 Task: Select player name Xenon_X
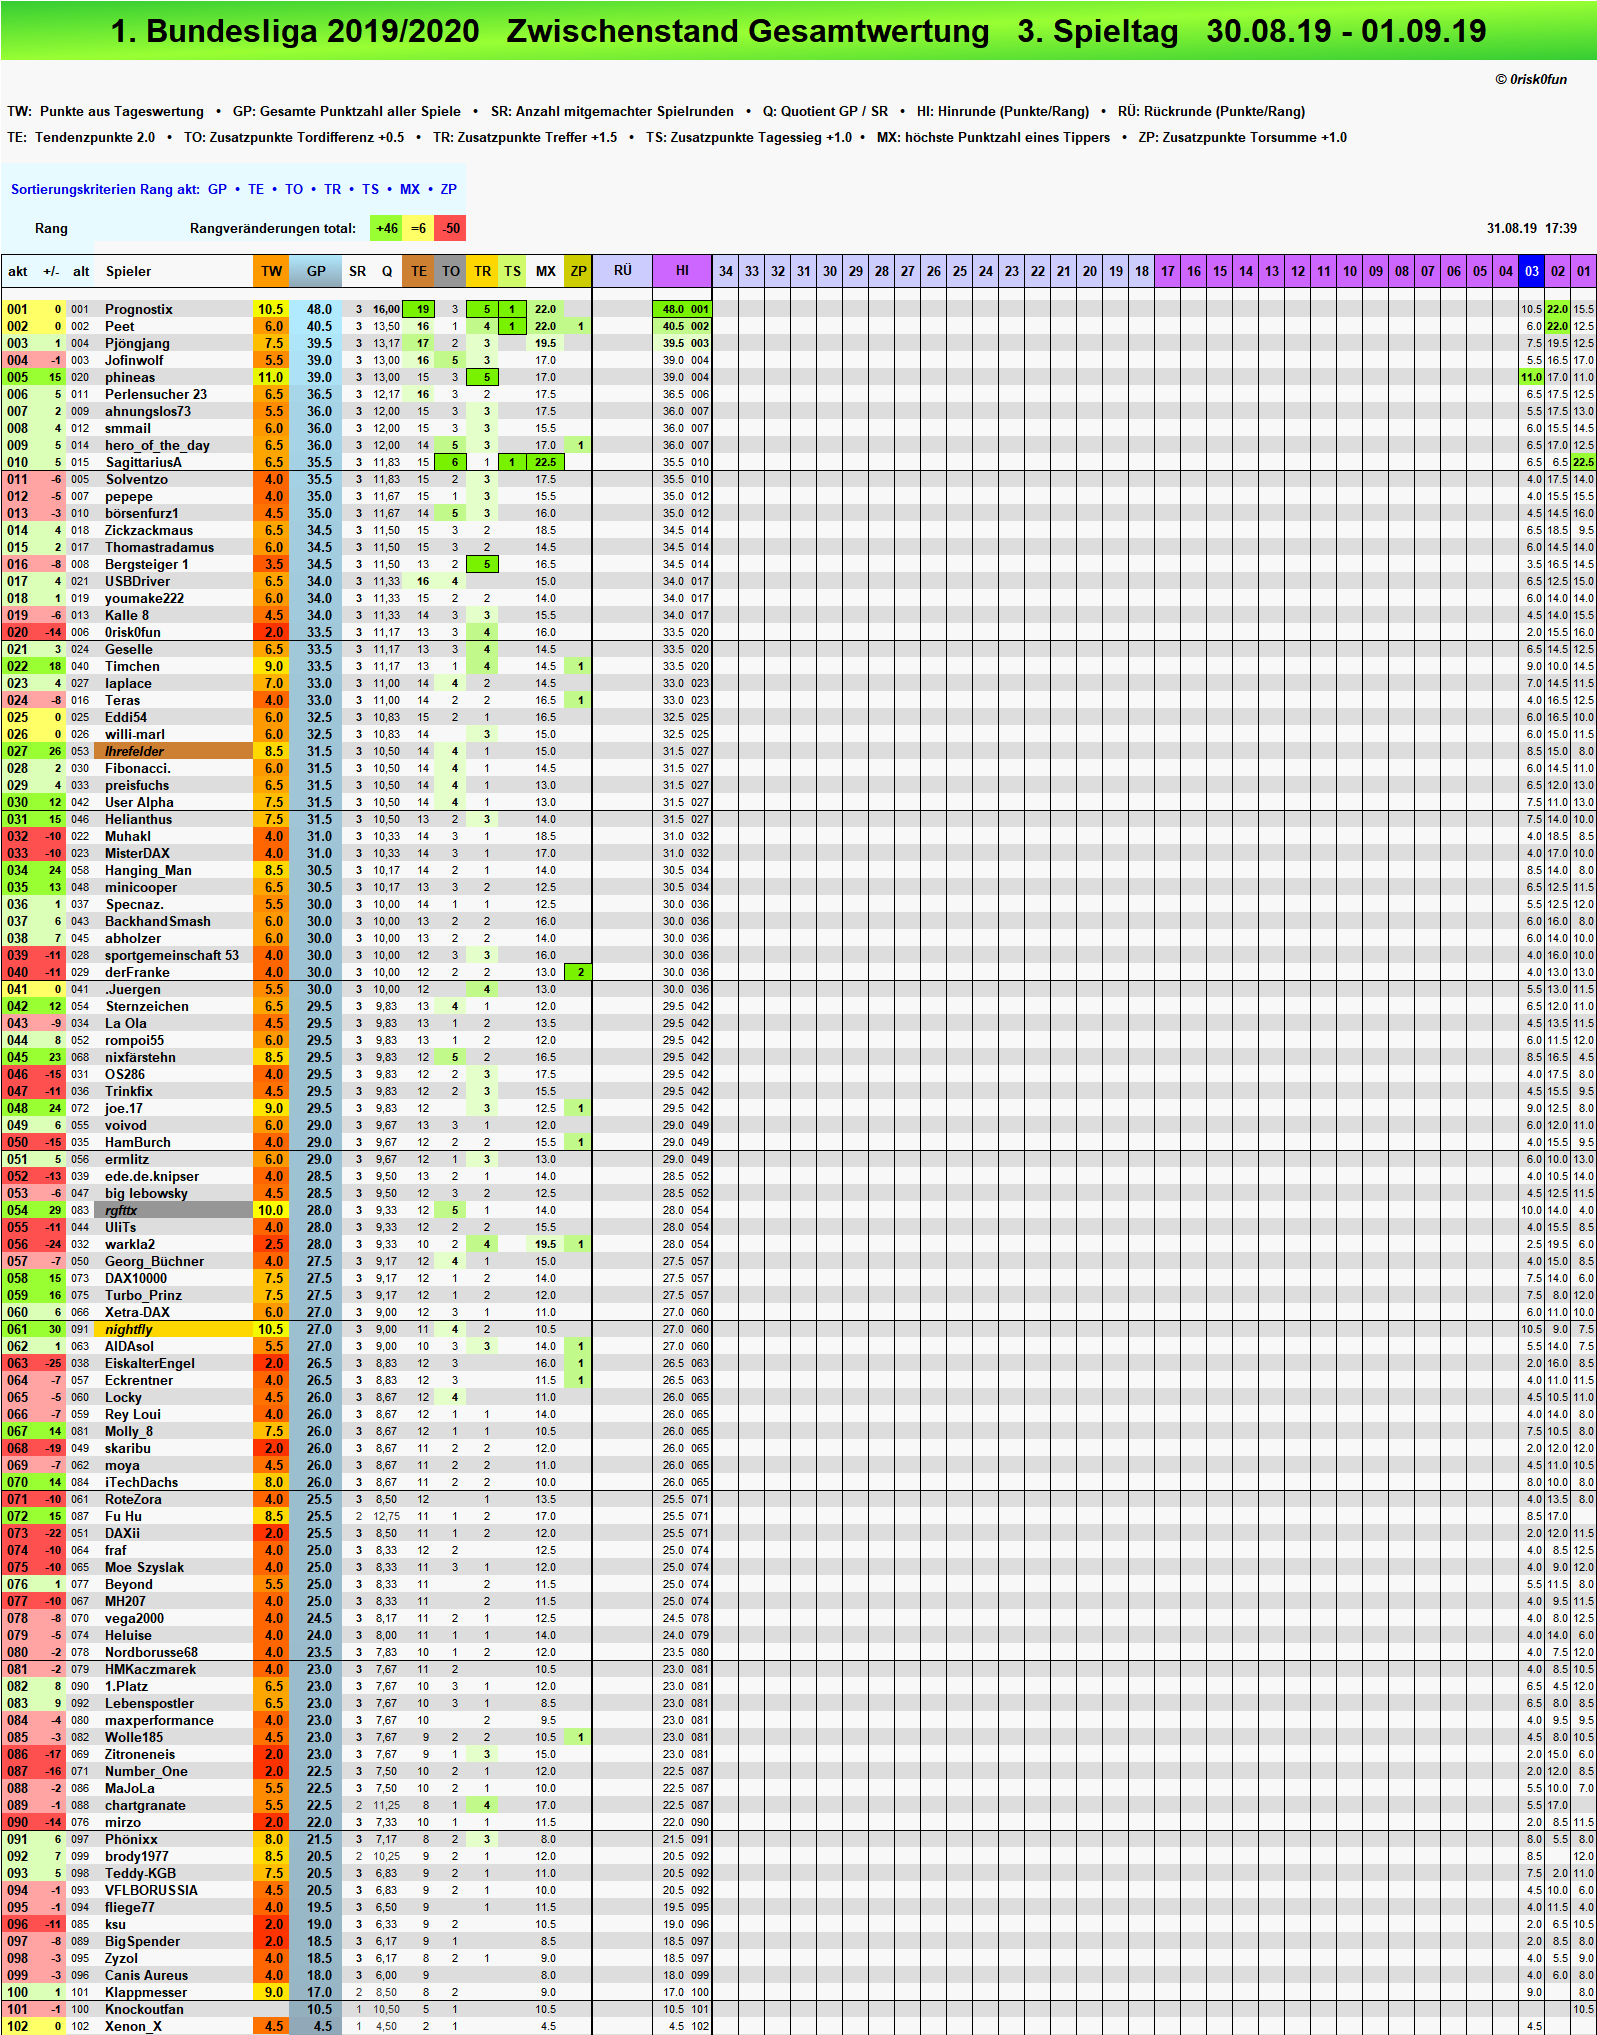click(133, 2026)
